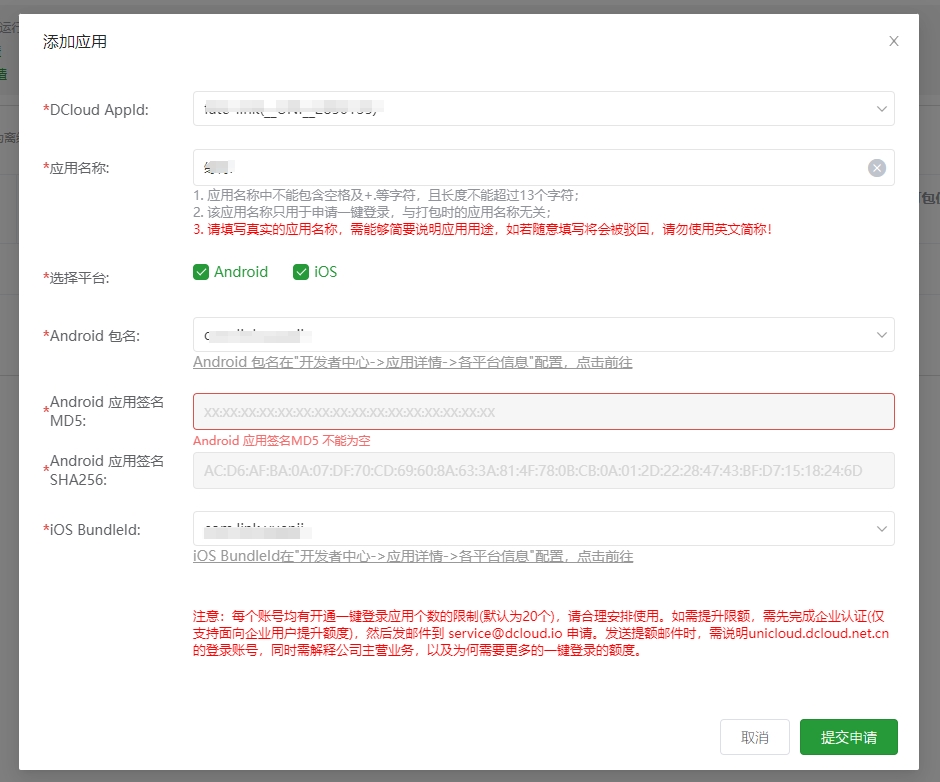
Task: Focus the Android 应用签名 MD5 input field
Action: [x=543, y=412]
